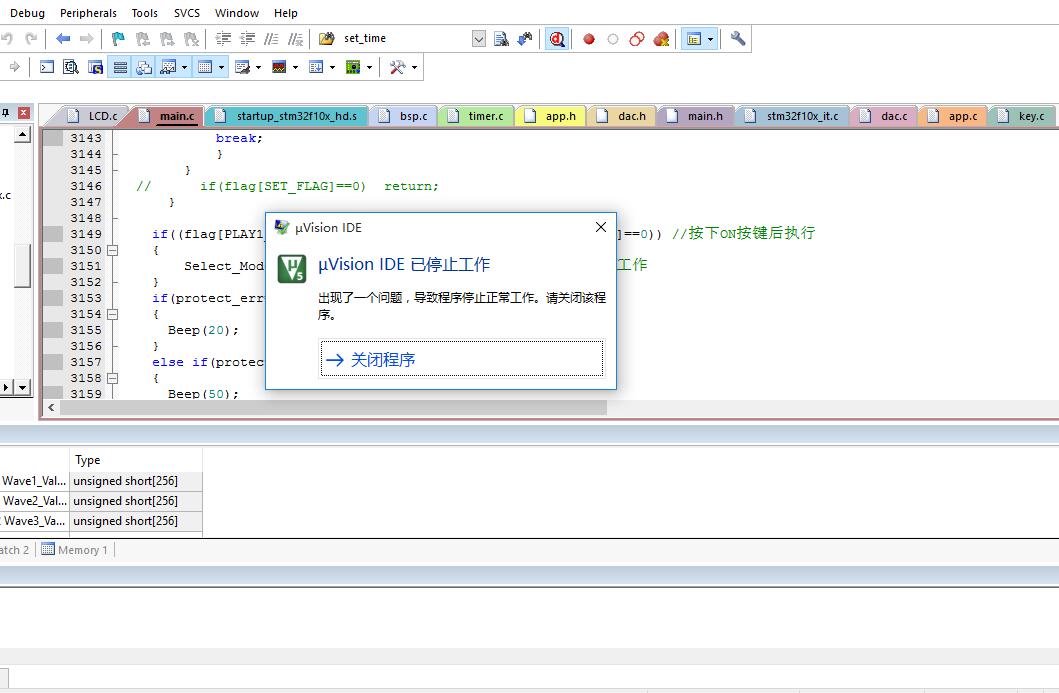Image resolution: width=1059 pixels, height=693 pixels.
Task: Open the Memory windows icon
Action: tap(205, 67)
